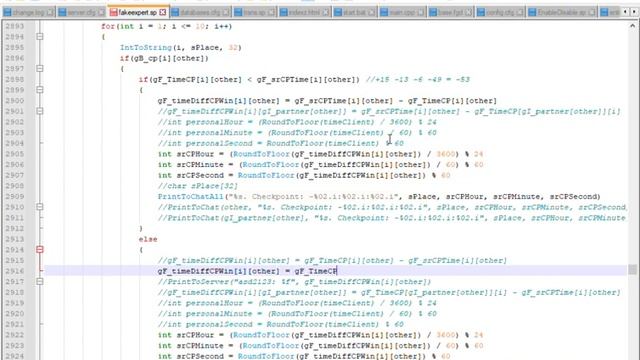Viewport: 640px width, 360px height.
Task: Click line number 2893 in the margin
Action: [15, 26]
